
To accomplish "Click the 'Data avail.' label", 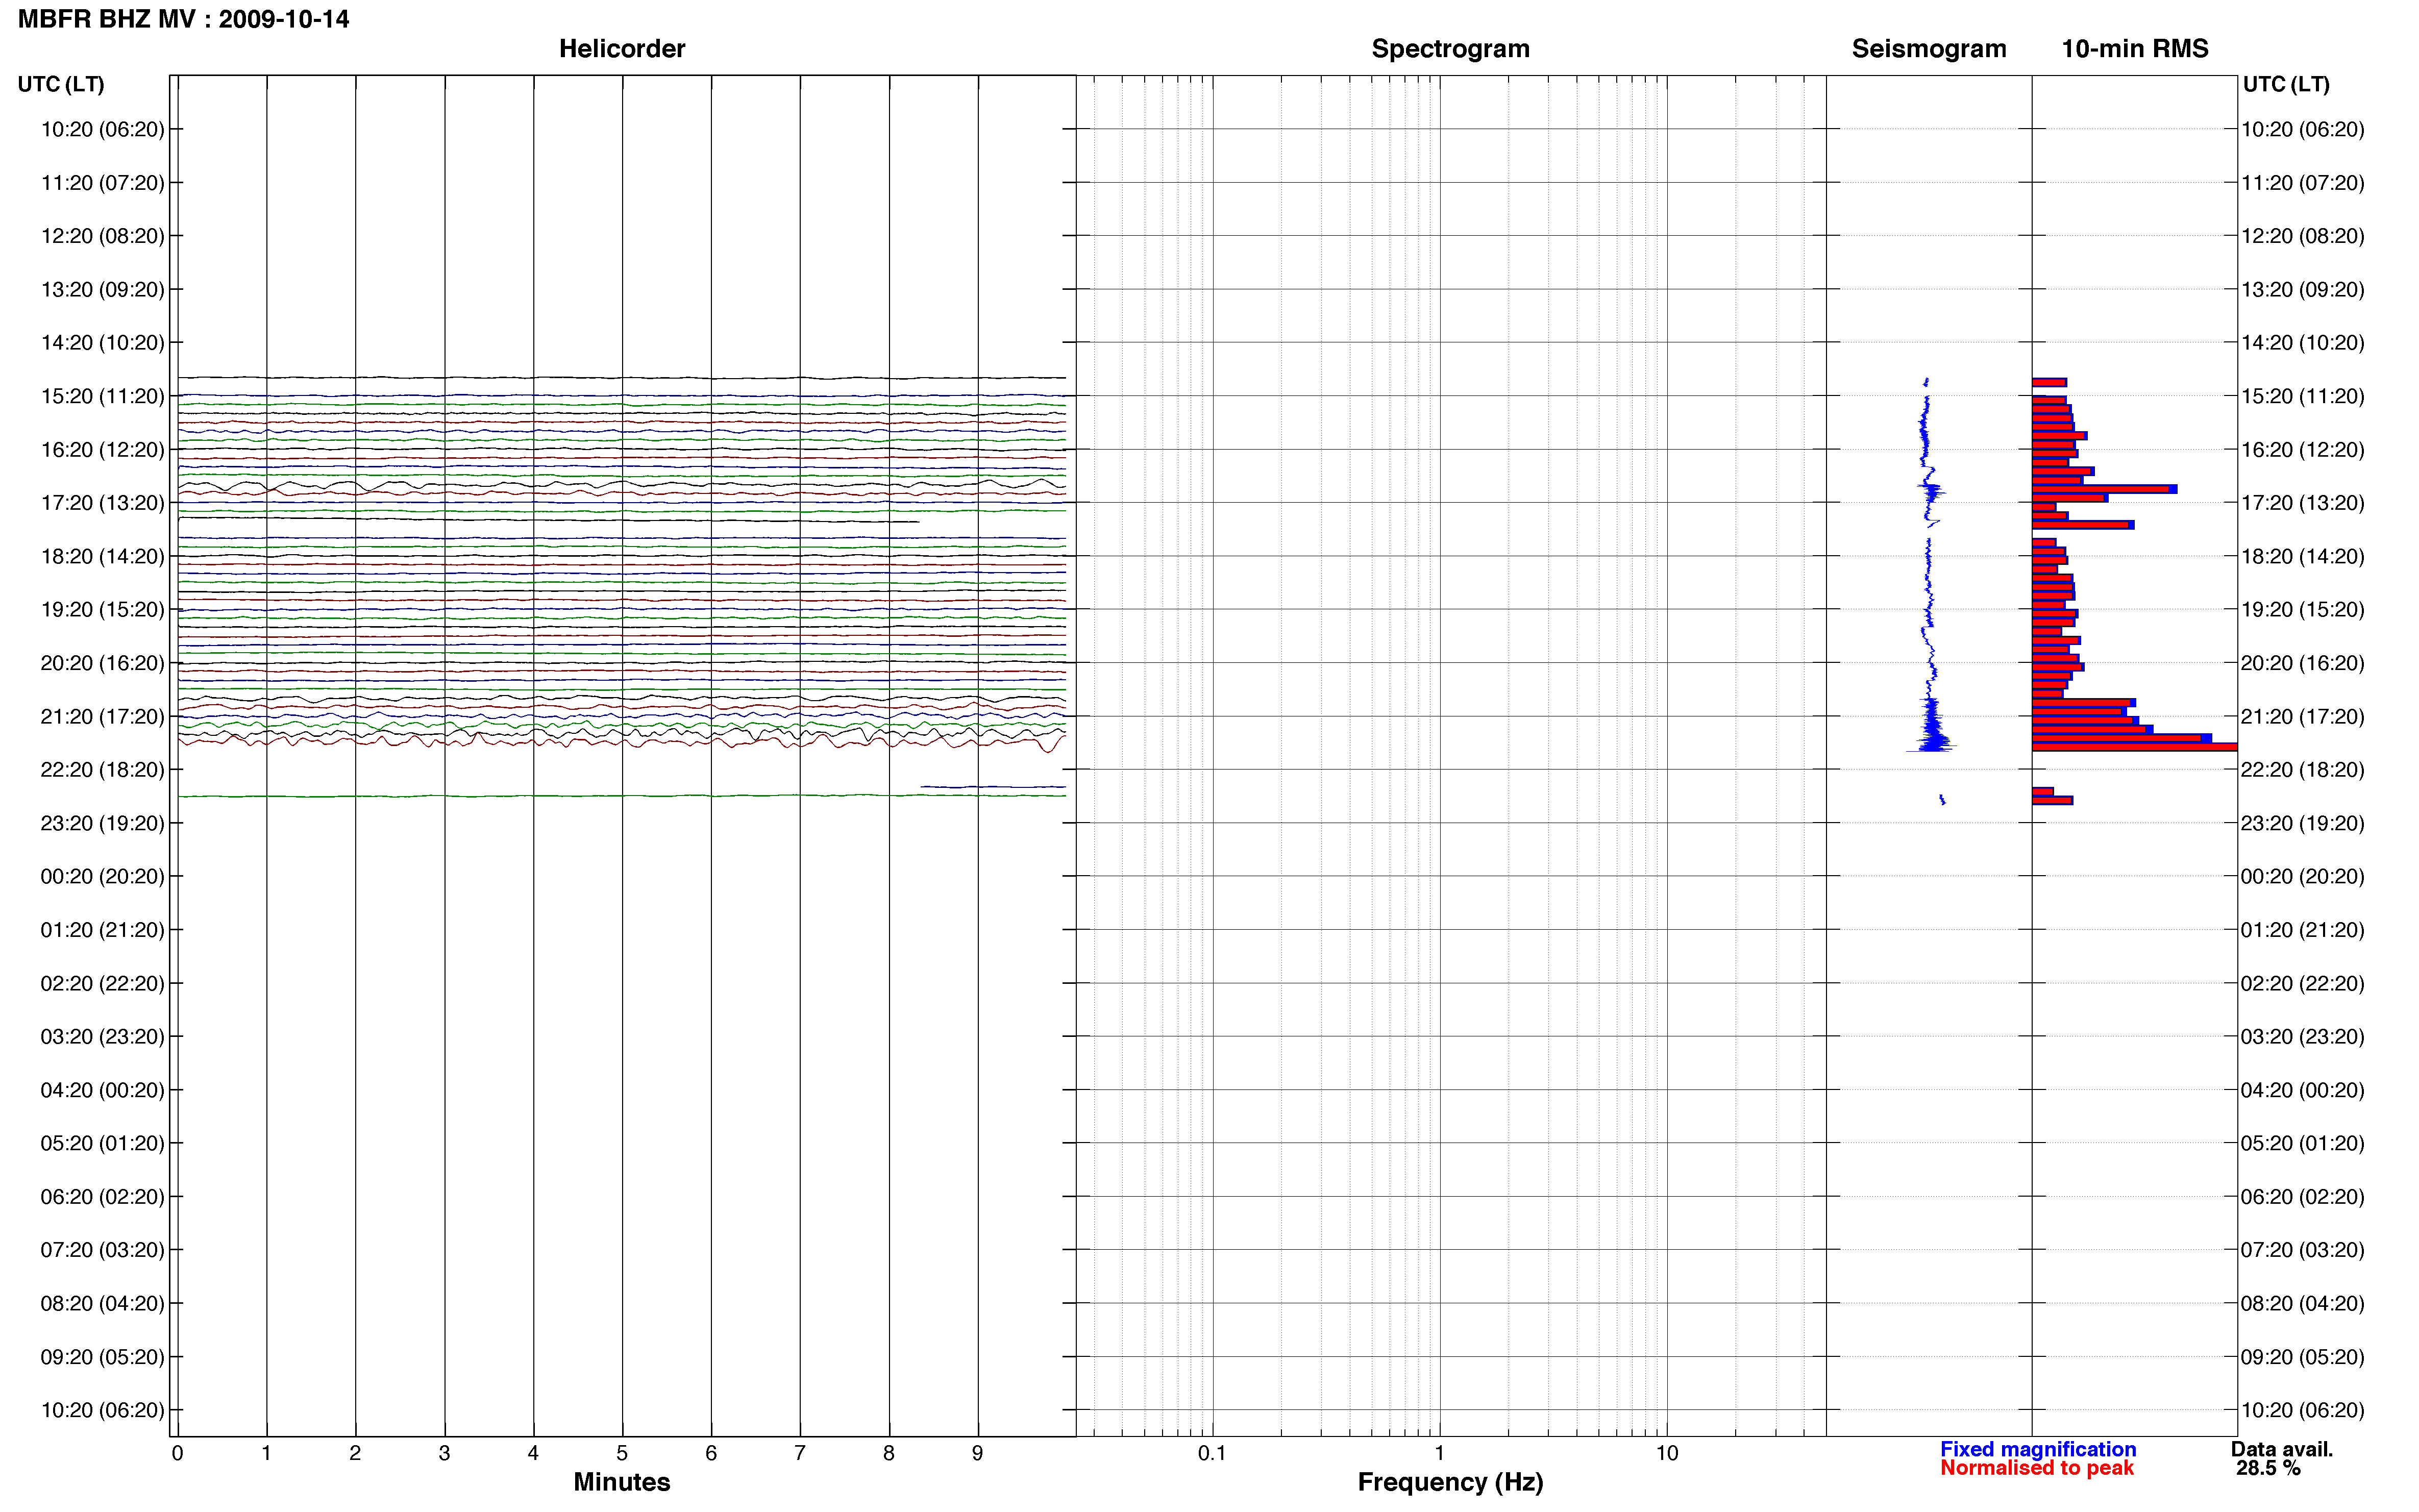I will 2282,1449.
